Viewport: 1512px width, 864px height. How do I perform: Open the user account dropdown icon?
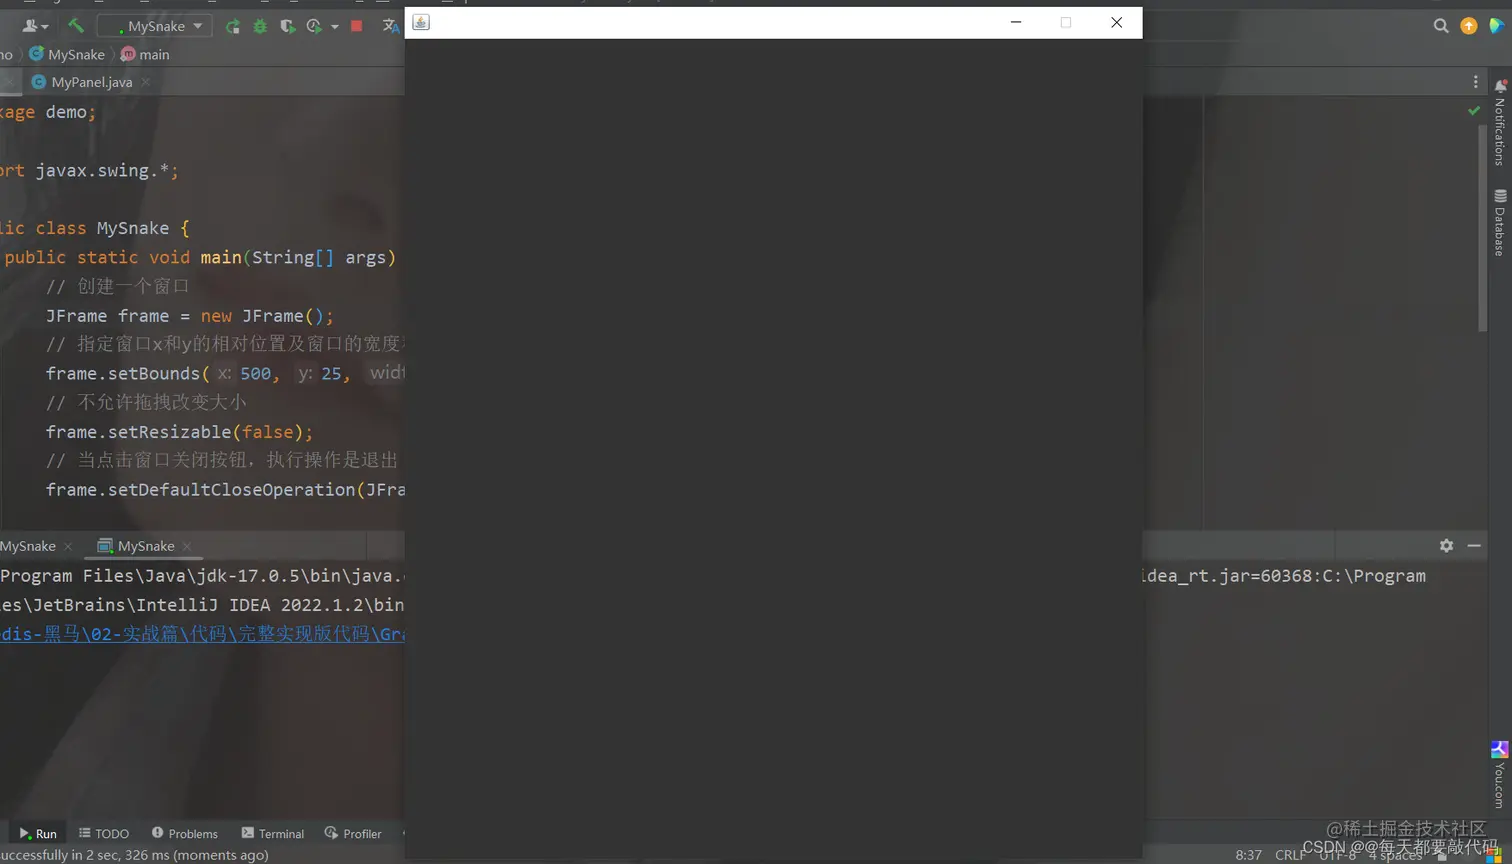pos(35,26)
